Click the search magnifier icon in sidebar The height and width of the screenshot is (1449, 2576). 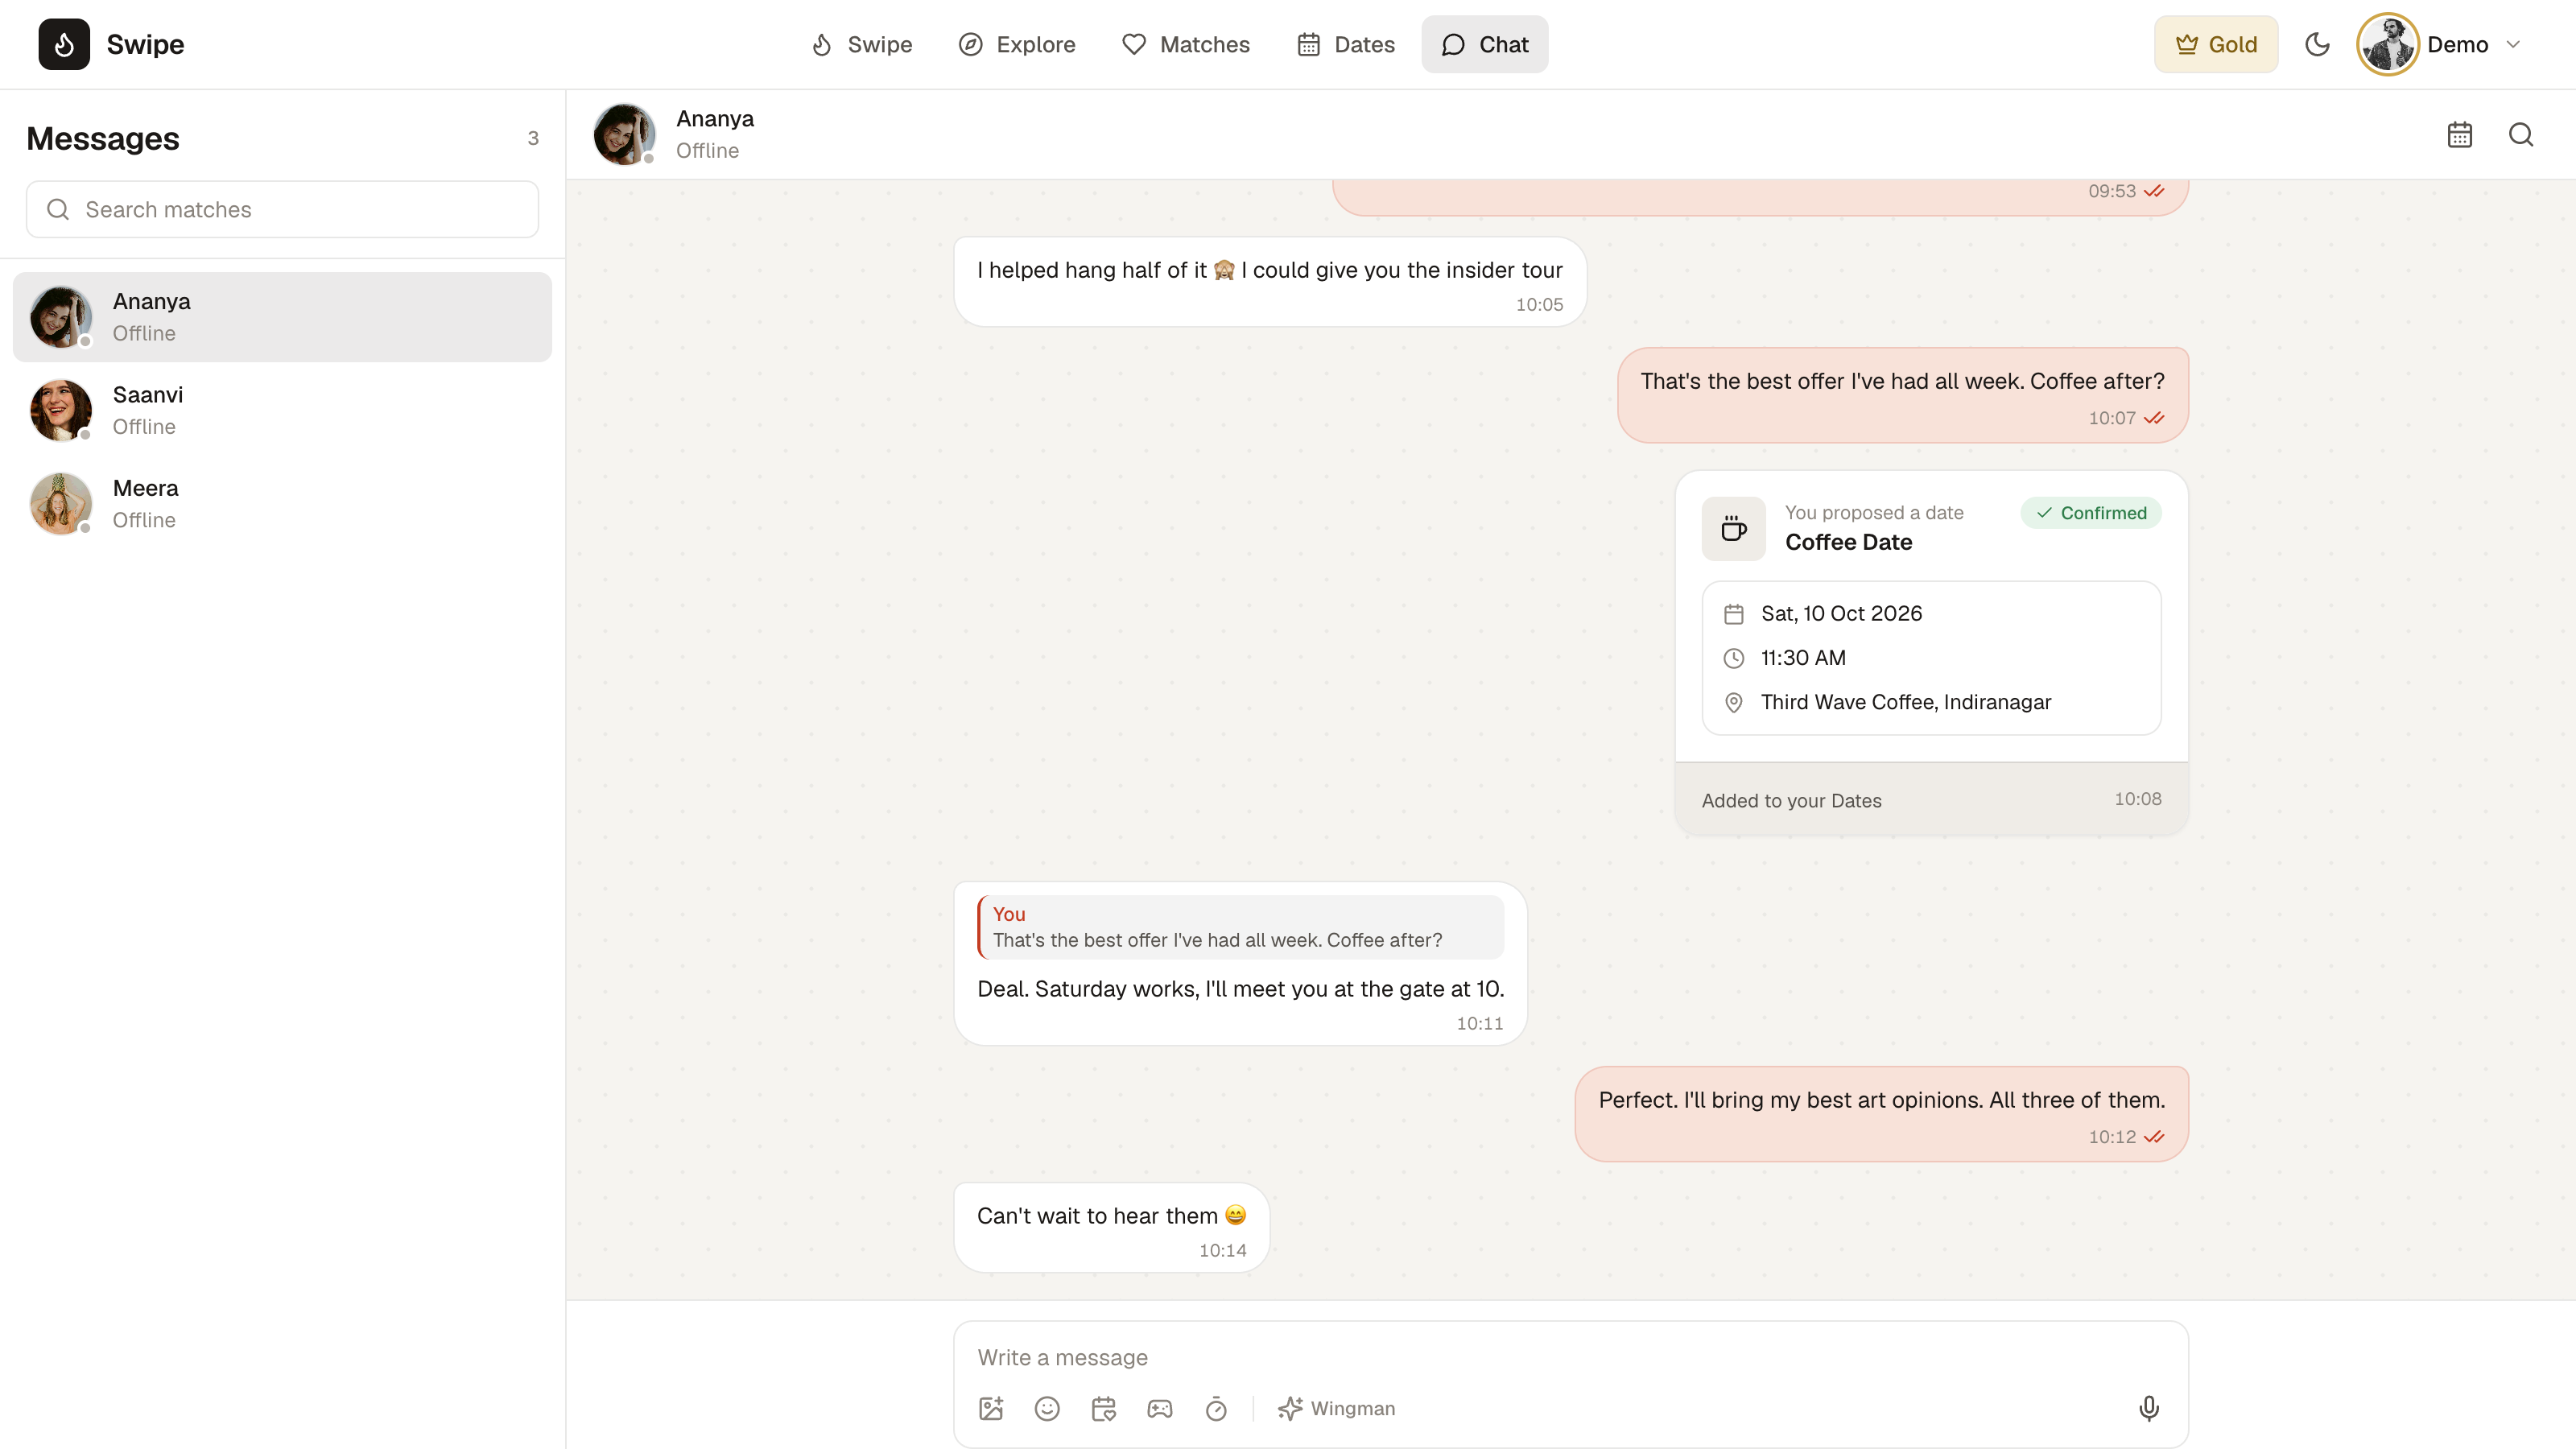click(x=58, y=209)
